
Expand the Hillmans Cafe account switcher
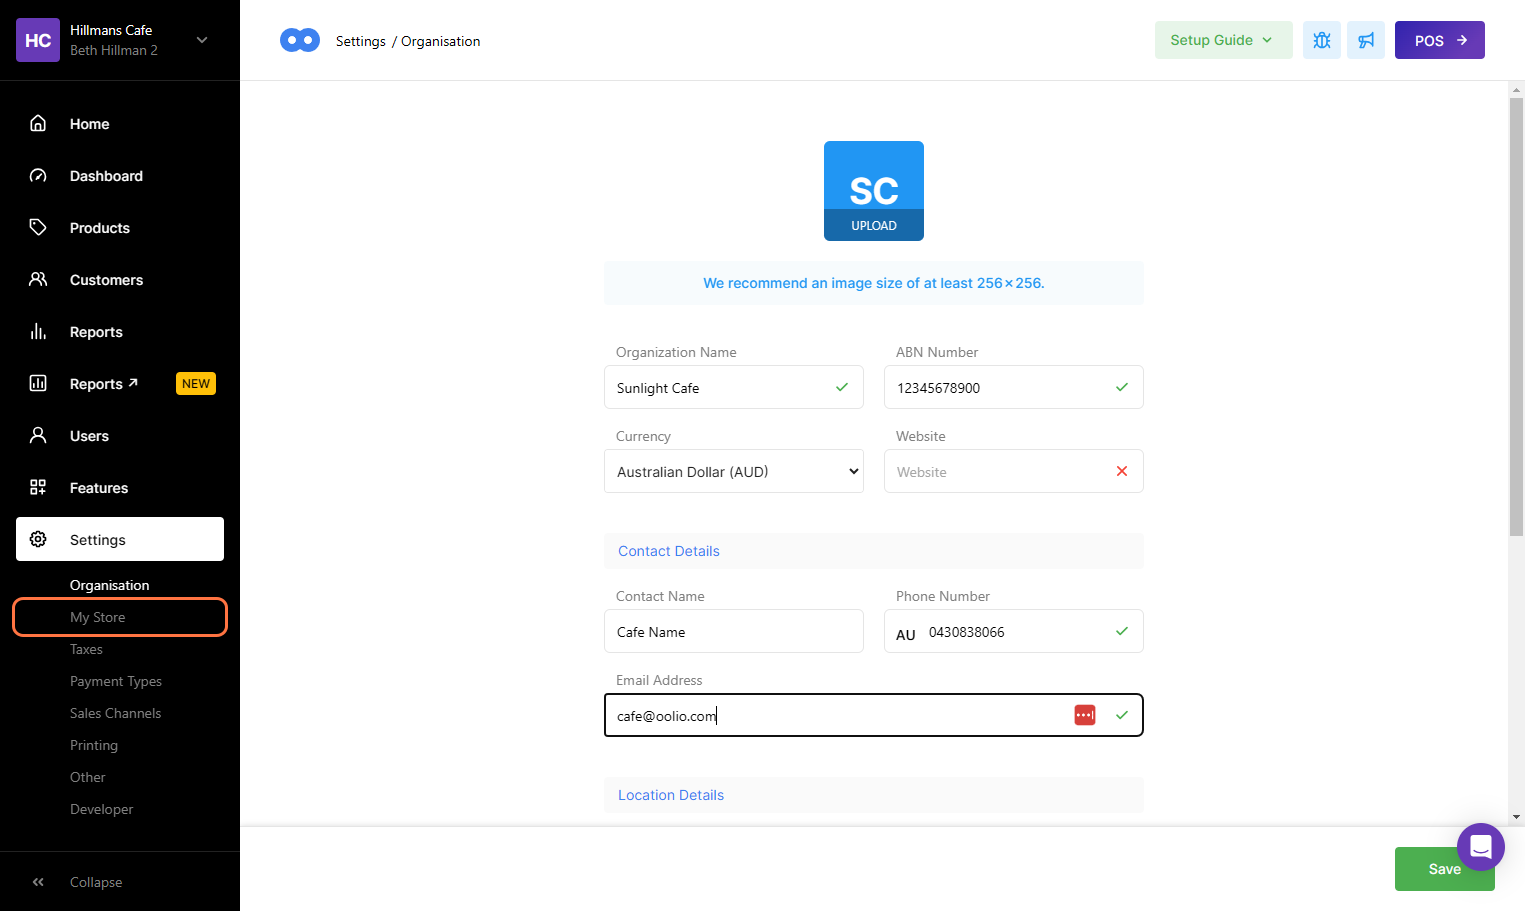point(202,40)
